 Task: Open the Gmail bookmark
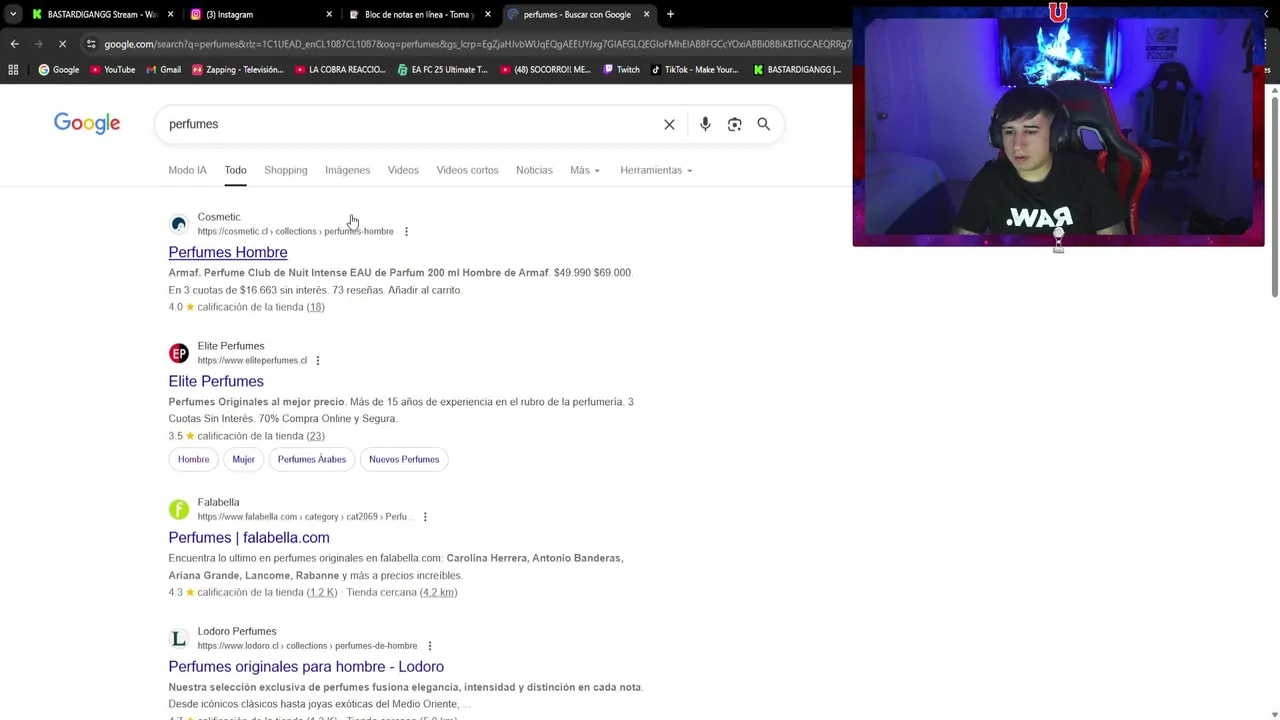point(163,69)
